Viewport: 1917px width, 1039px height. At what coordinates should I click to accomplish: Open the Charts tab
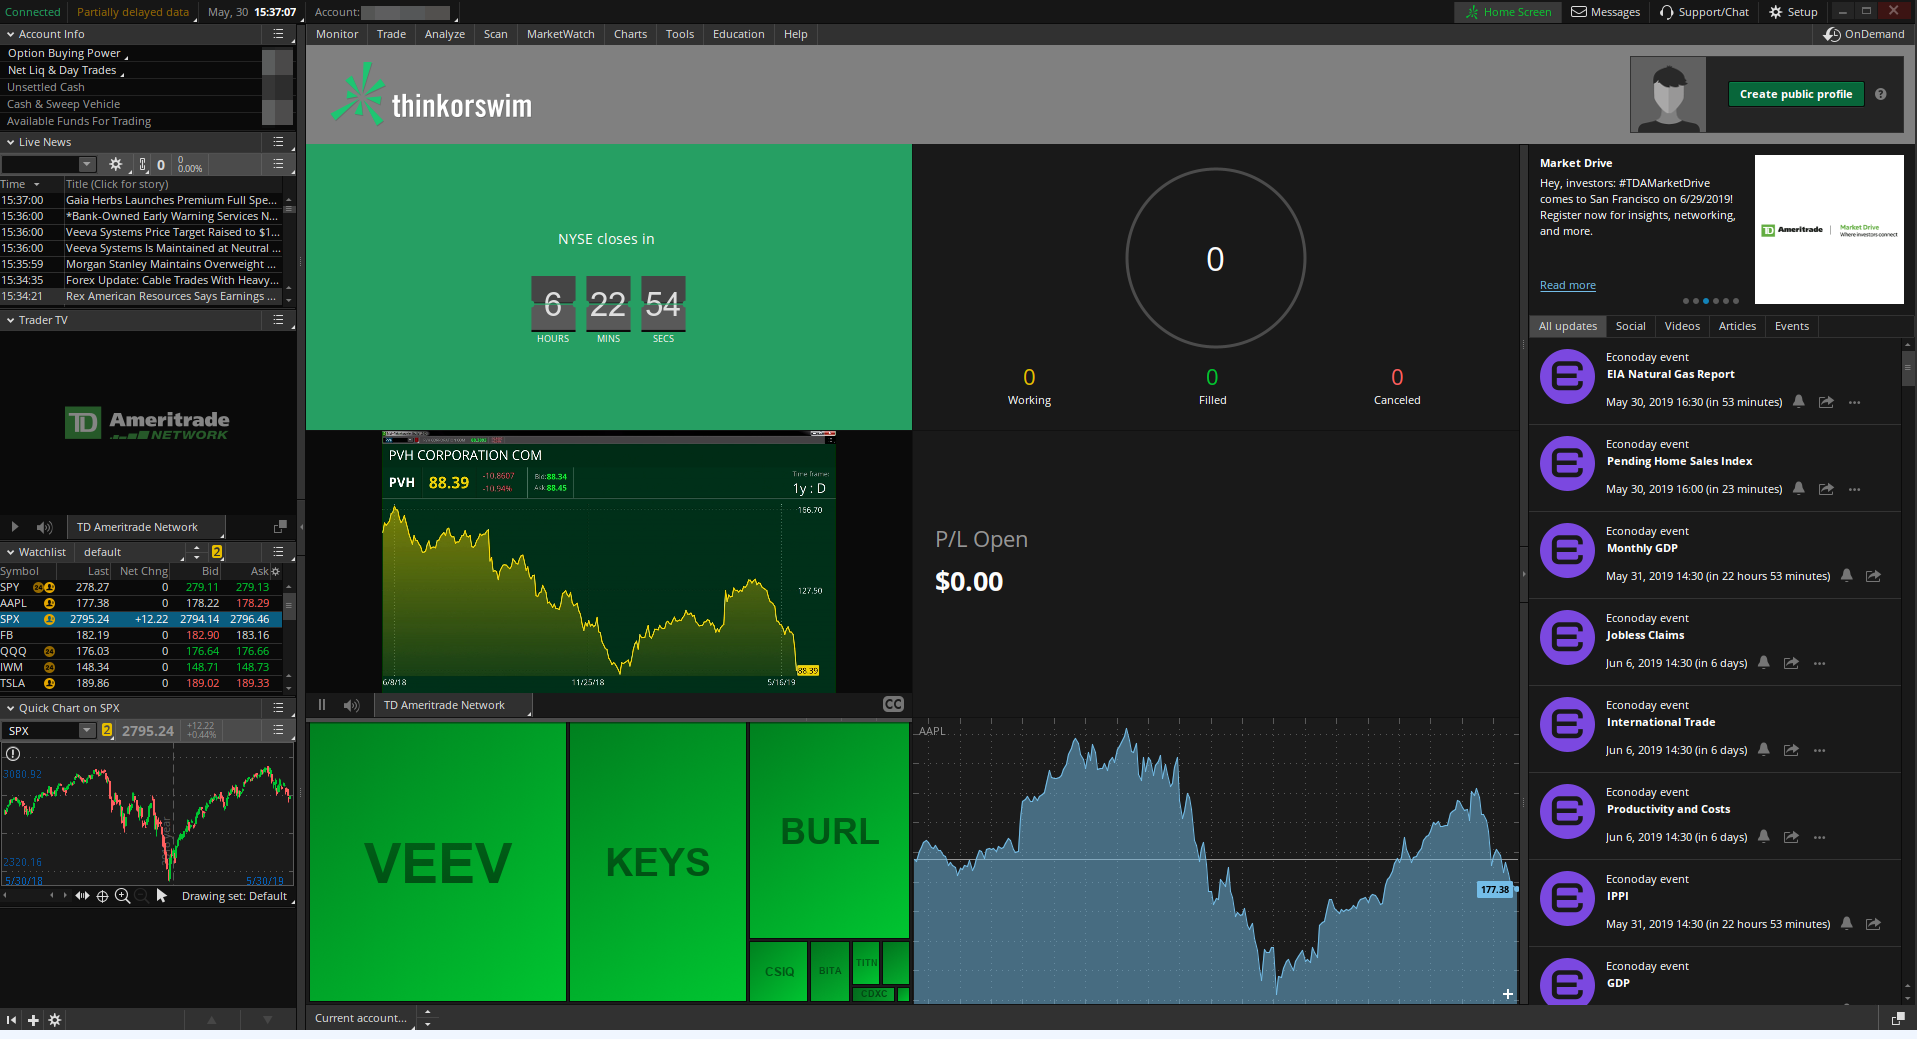pyautogui.click(x=630, y=34)
